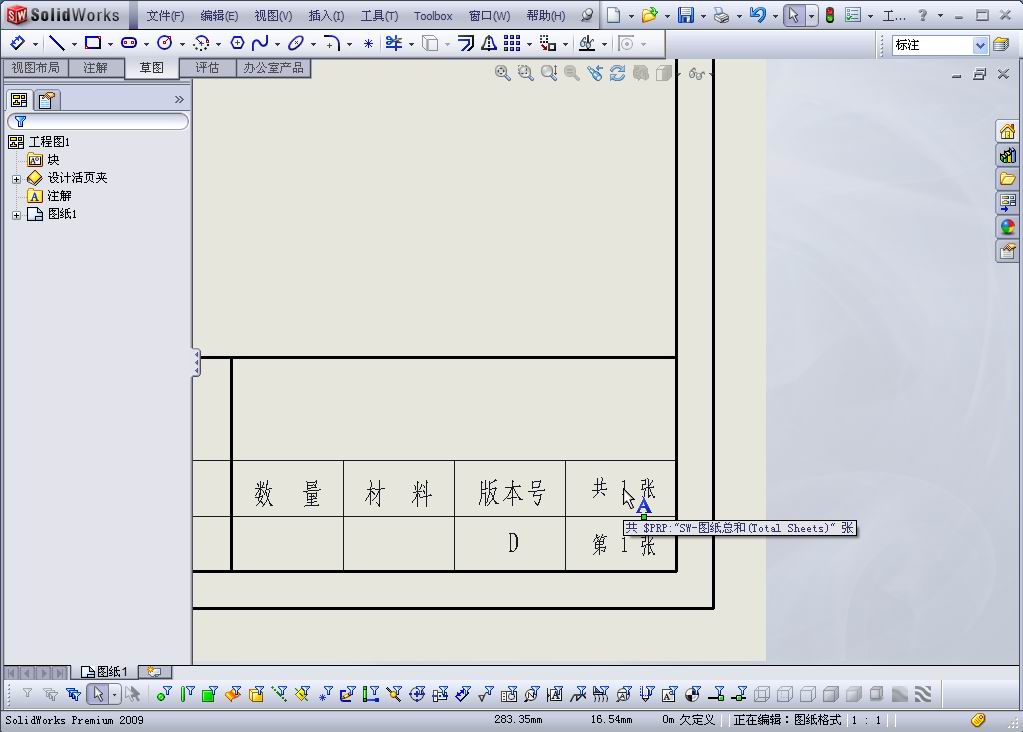Open the Rectangle tool dropdown arrow
The image size is (1023, 732).
click(x=110, y=44)
